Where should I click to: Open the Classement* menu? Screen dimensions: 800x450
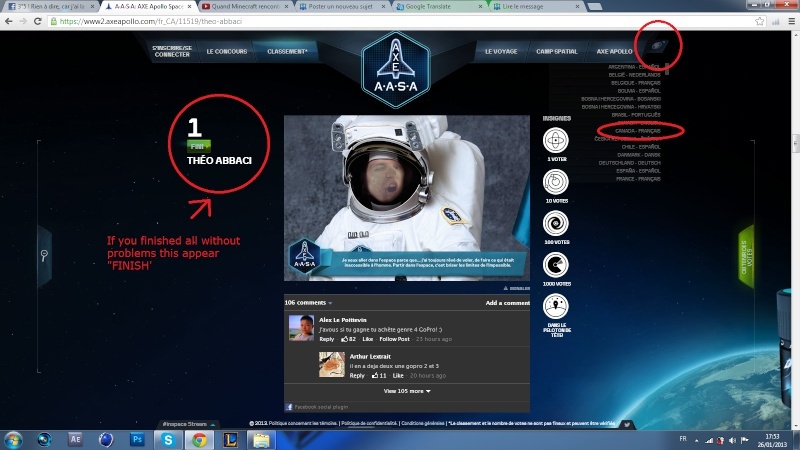[287, 52]
